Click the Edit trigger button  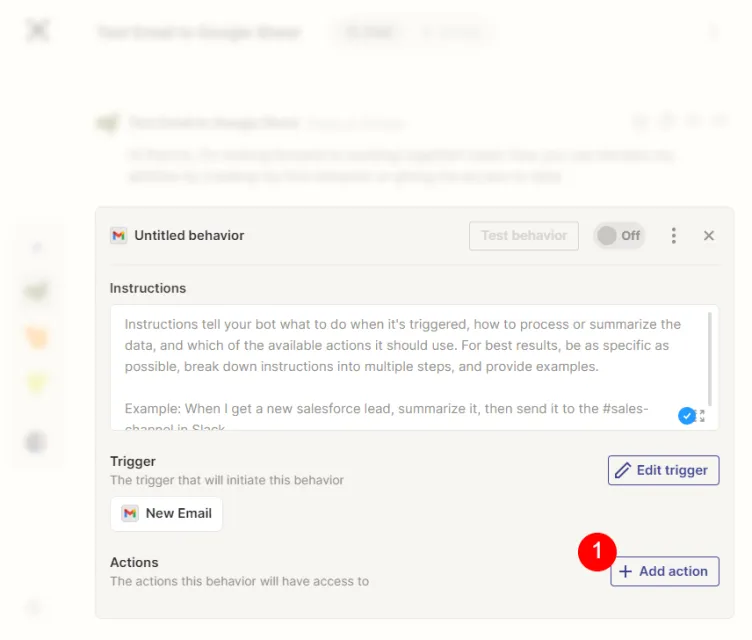click(663, 470)
